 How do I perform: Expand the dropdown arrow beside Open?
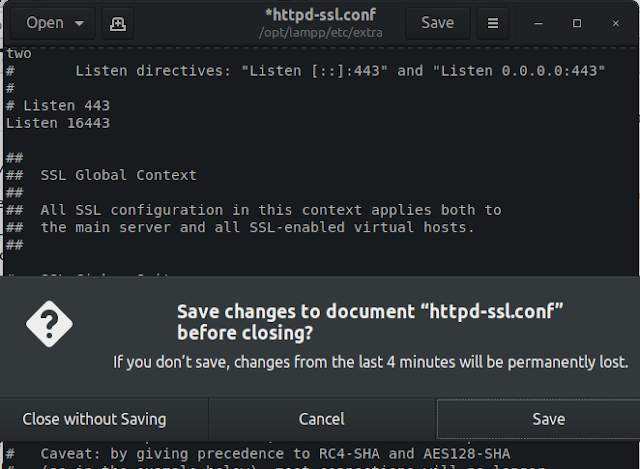[x=78, y=22]
